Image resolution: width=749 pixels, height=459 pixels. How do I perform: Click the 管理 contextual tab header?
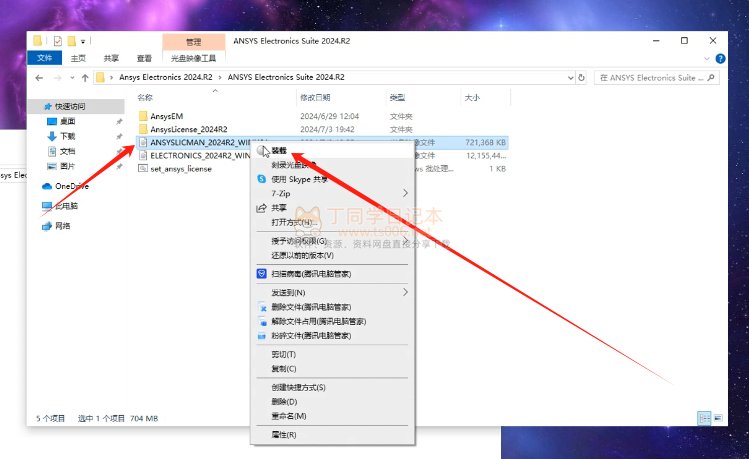(x=193, y=42)
